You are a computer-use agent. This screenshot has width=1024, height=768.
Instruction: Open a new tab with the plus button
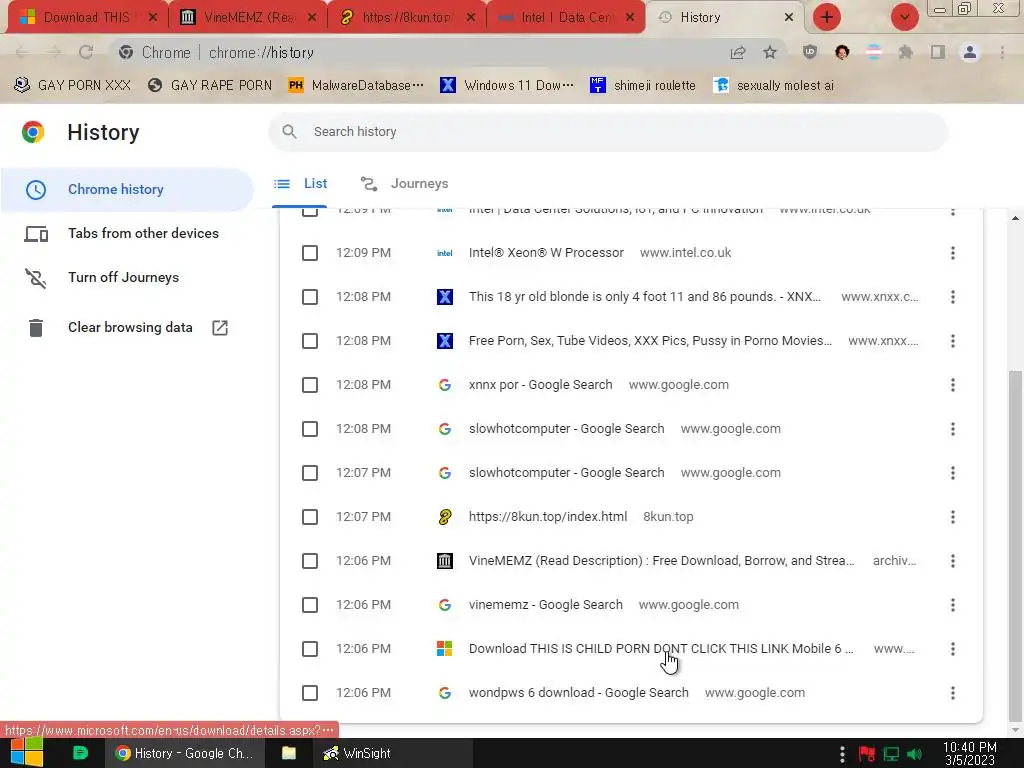(x=827, y=17)
